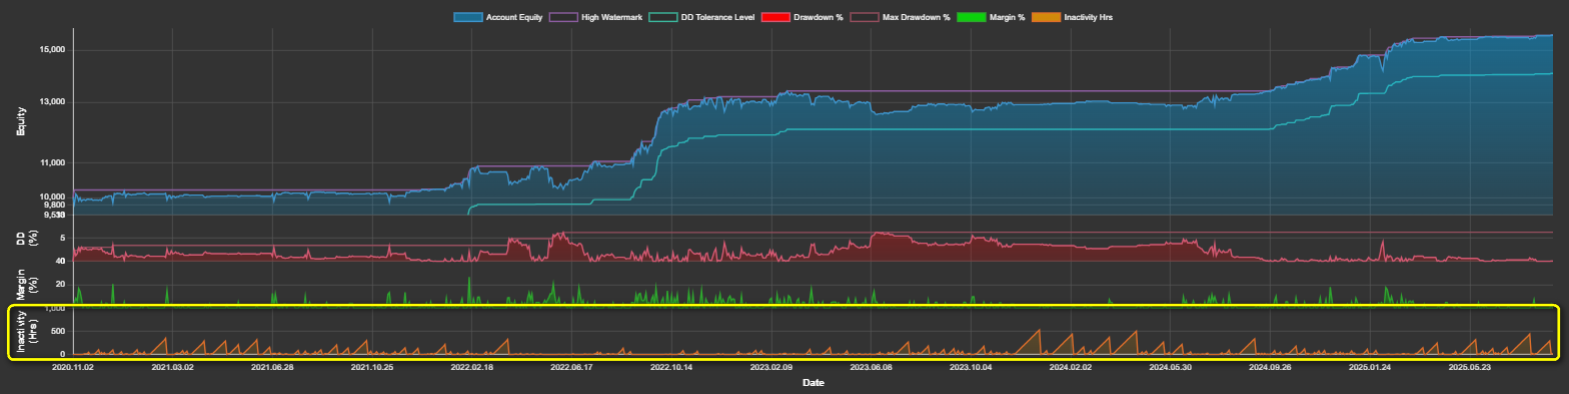Click the 2021.10.25 date label
Viewport: 1569px width, 394px height.
[372, 367]
